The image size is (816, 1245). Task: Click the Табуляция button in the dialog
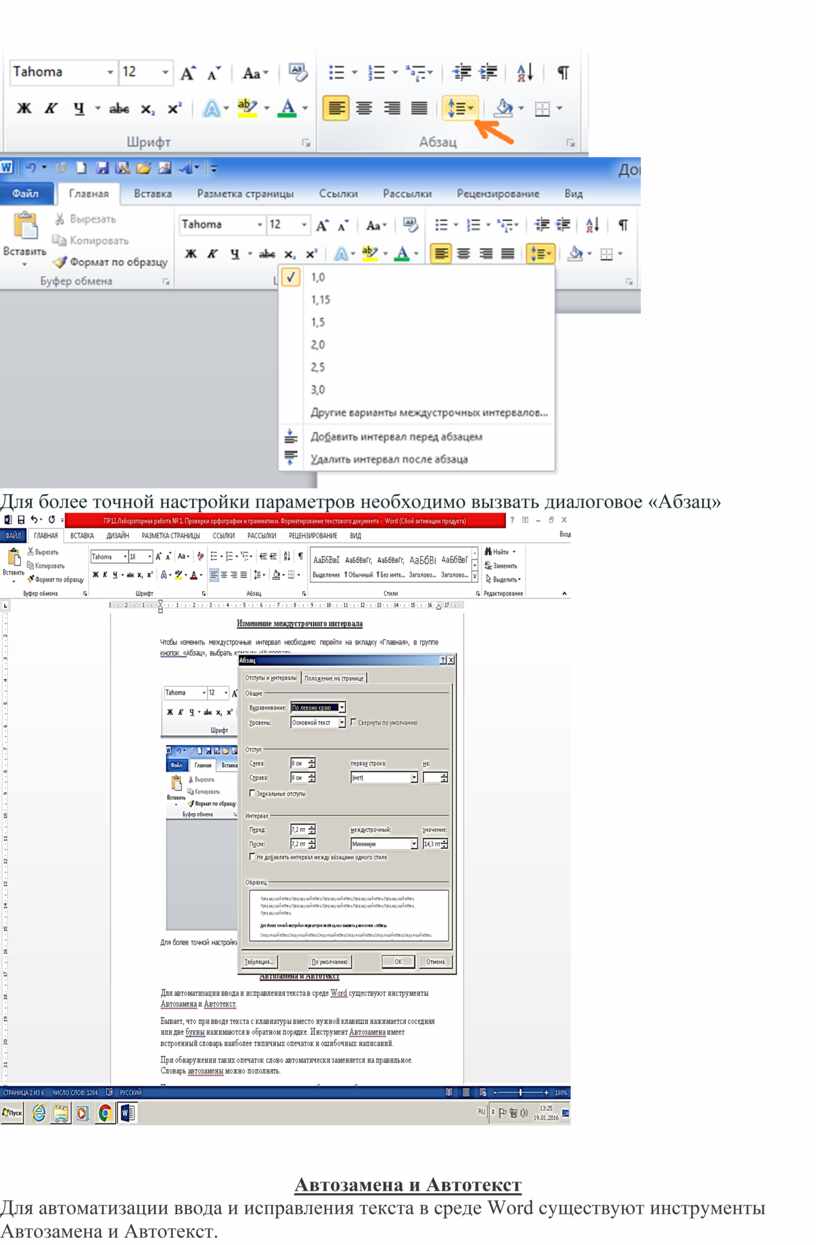259,961
